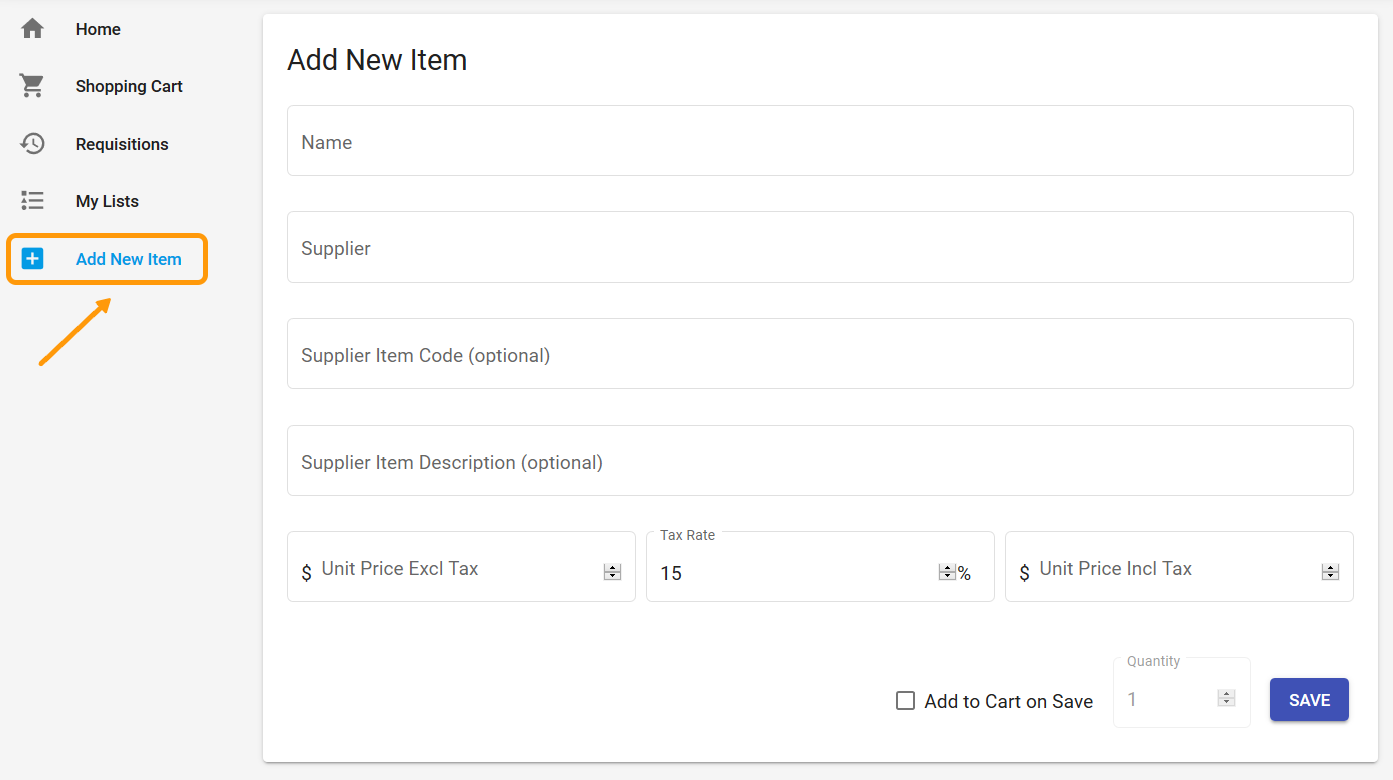Increase Quantity using its up stepper arrow

(x=1225, y=693)
